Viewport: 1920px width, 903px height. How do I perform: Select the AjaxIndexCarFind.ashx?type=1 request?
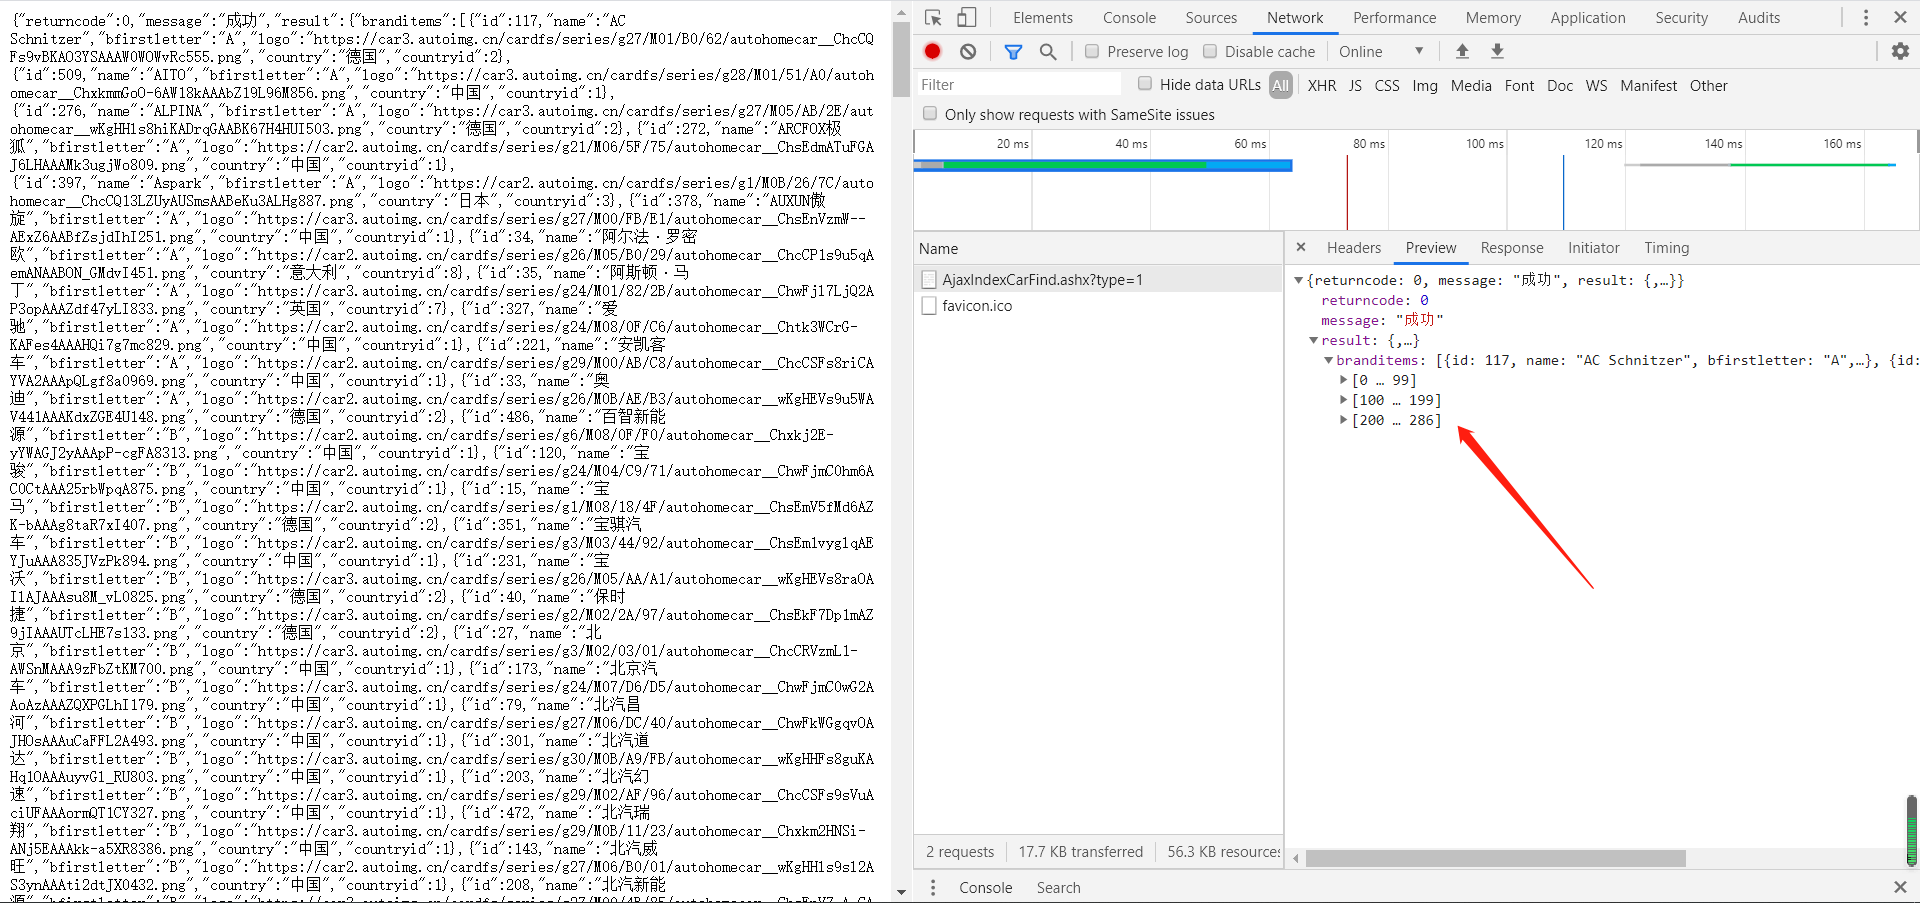pos(1098,280)
